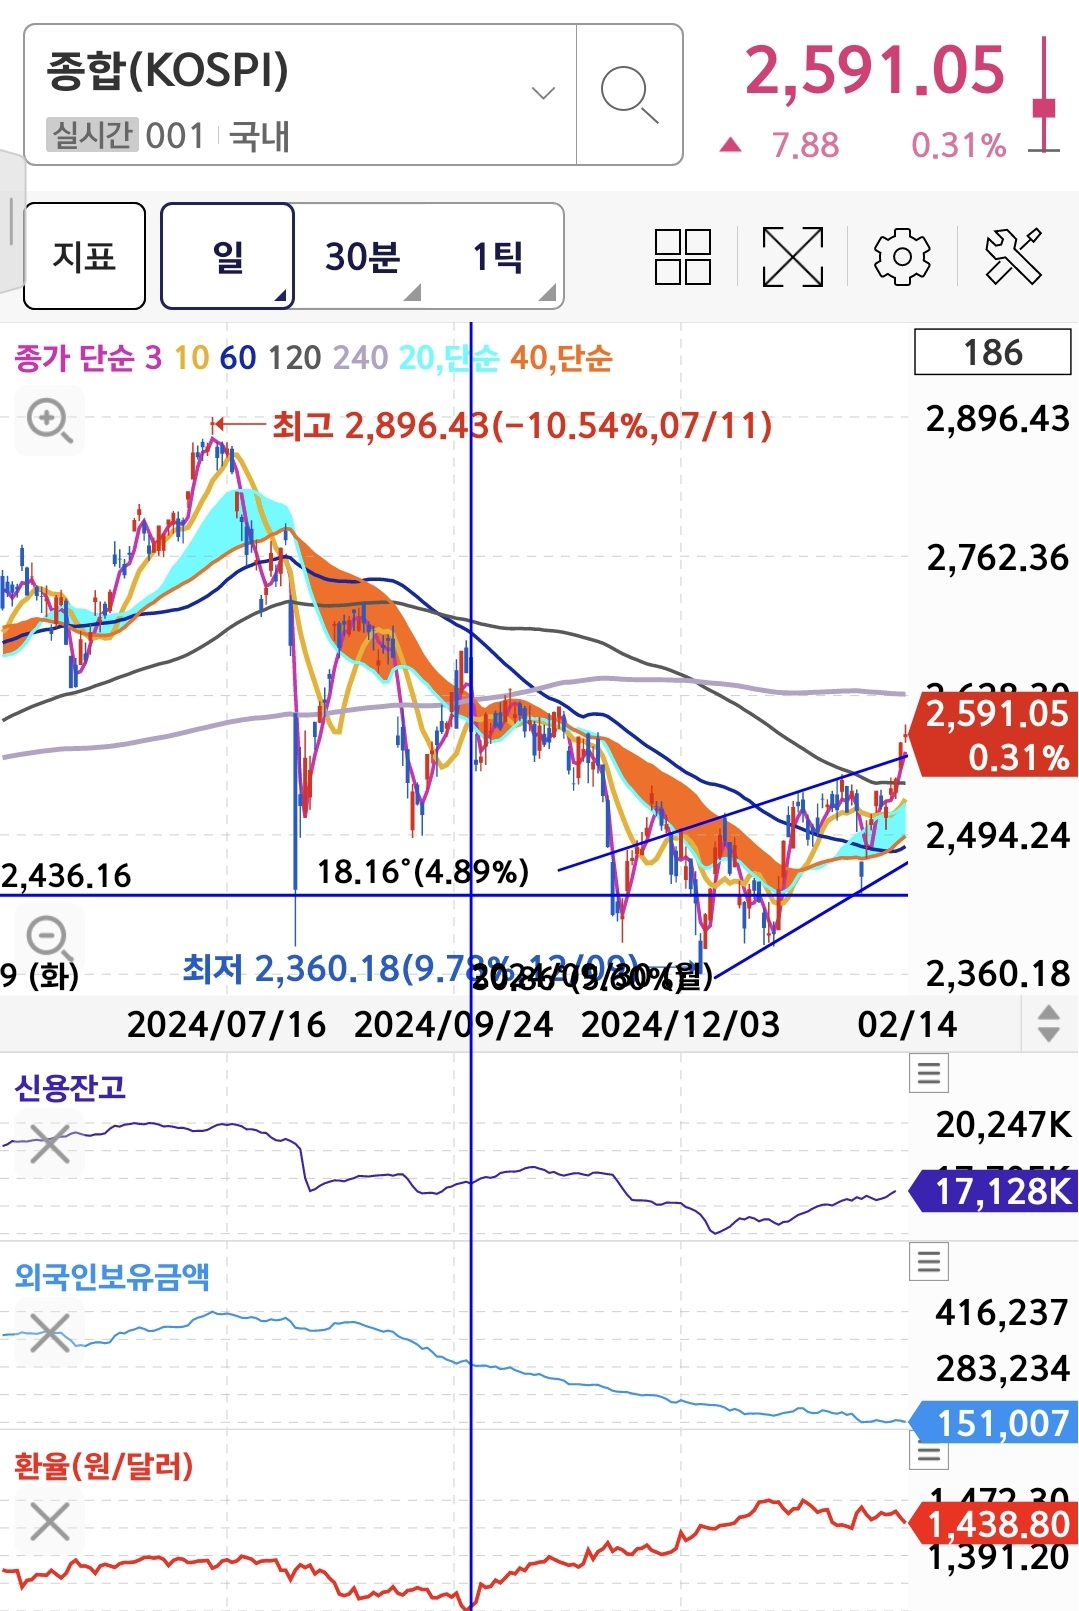Open the 환율 panel menu icon

929,1453
